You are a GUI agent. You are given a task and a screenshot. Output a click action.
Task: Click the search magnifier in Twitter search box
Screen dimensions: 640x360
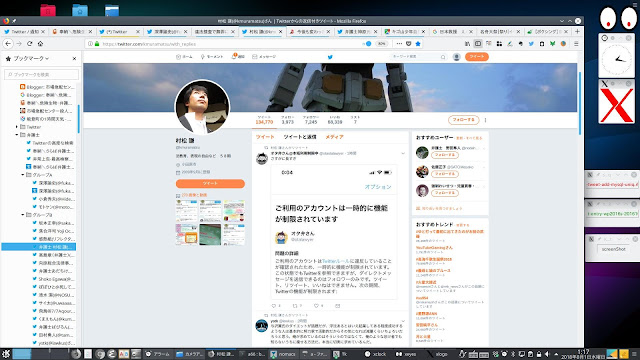point(443,57)
